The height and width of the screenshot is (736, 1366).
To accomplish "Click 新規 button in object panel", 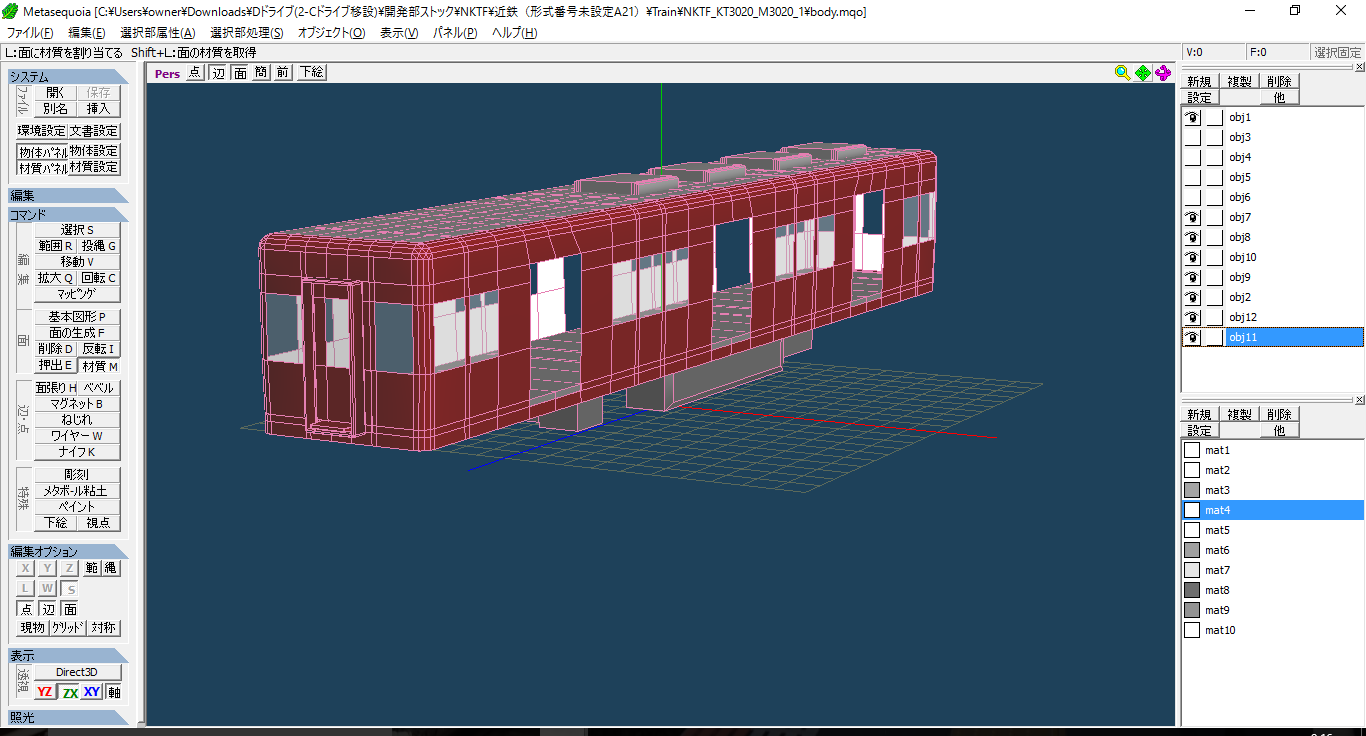I will point(1200,81).
